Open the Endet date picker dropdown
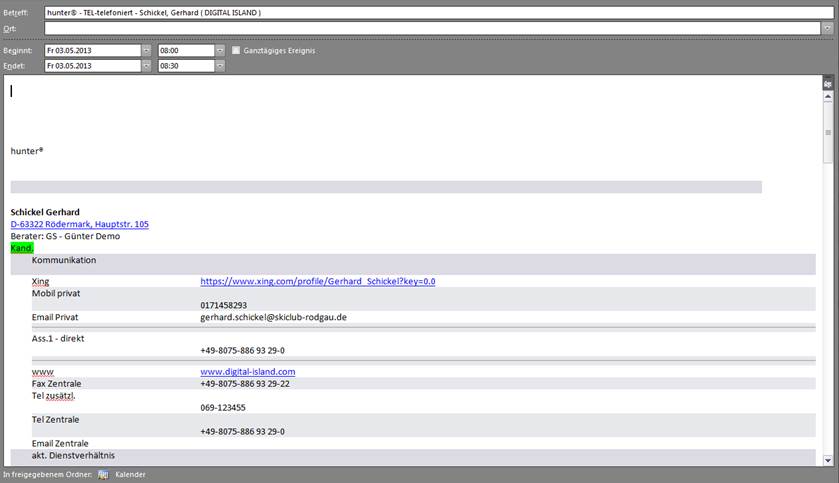 [146, 66]
